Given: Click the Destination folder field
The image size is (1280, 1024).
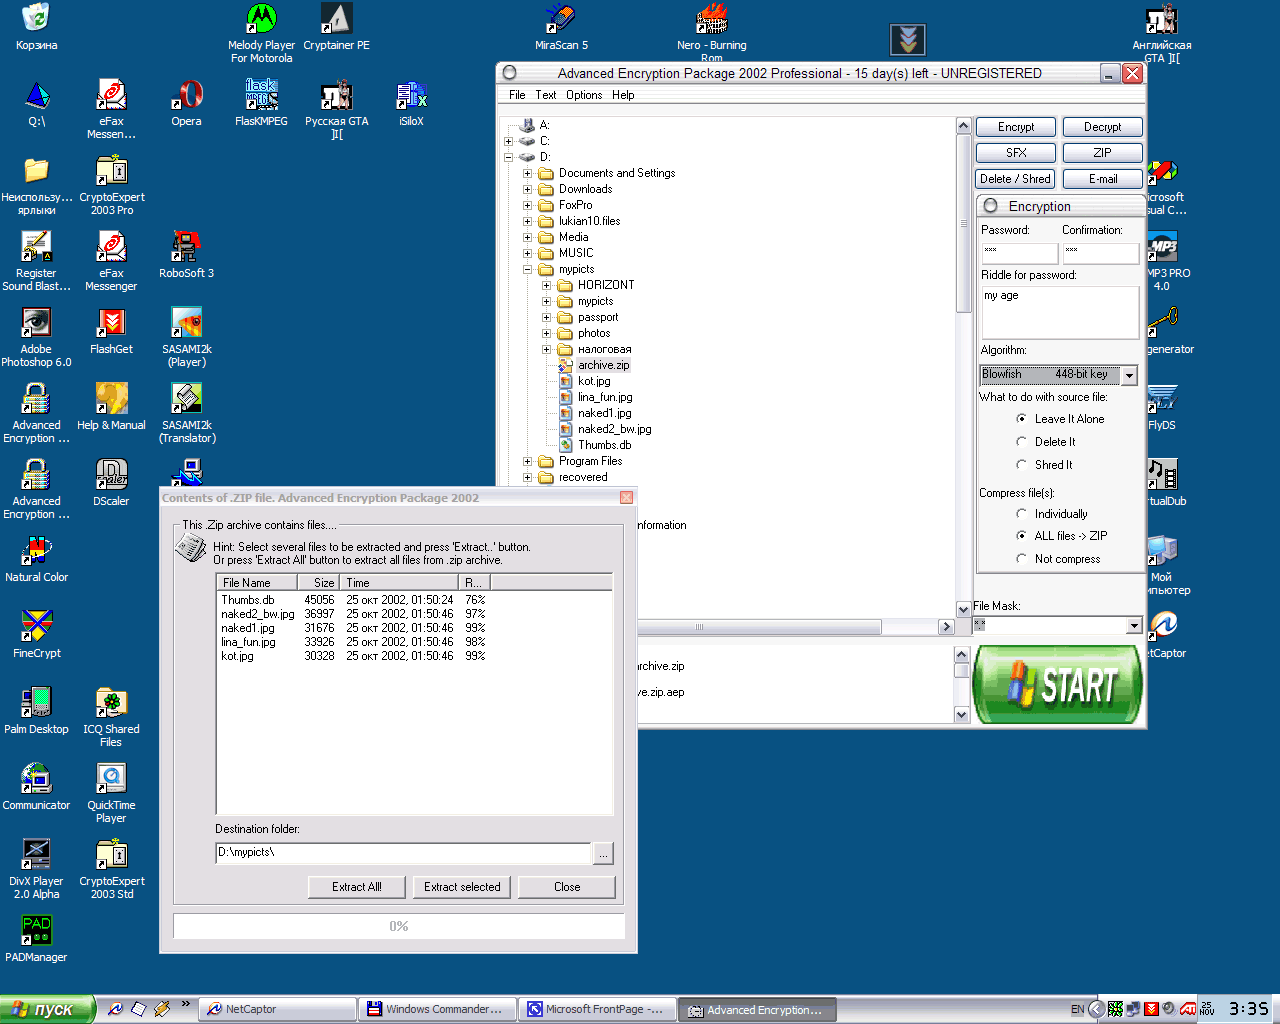Looking at the screenshot, I should [404, 853].
